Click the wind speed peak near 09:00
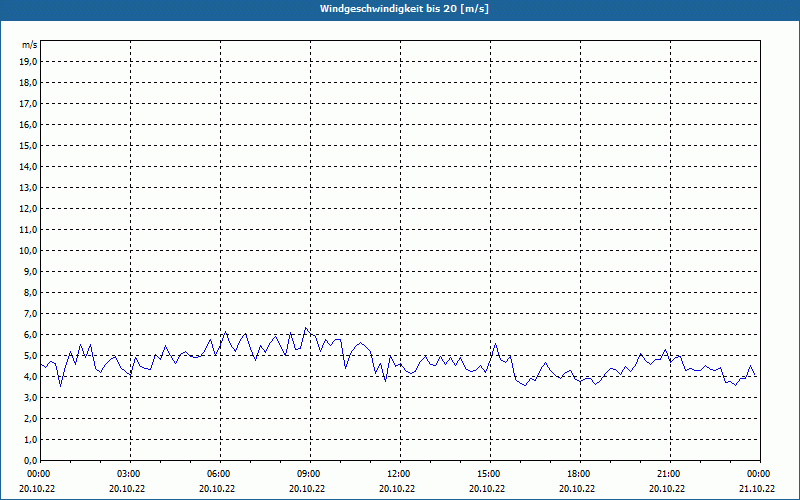The width and height of the screenshot is (800, 500). pyautogui.click(x=306, y=328)
